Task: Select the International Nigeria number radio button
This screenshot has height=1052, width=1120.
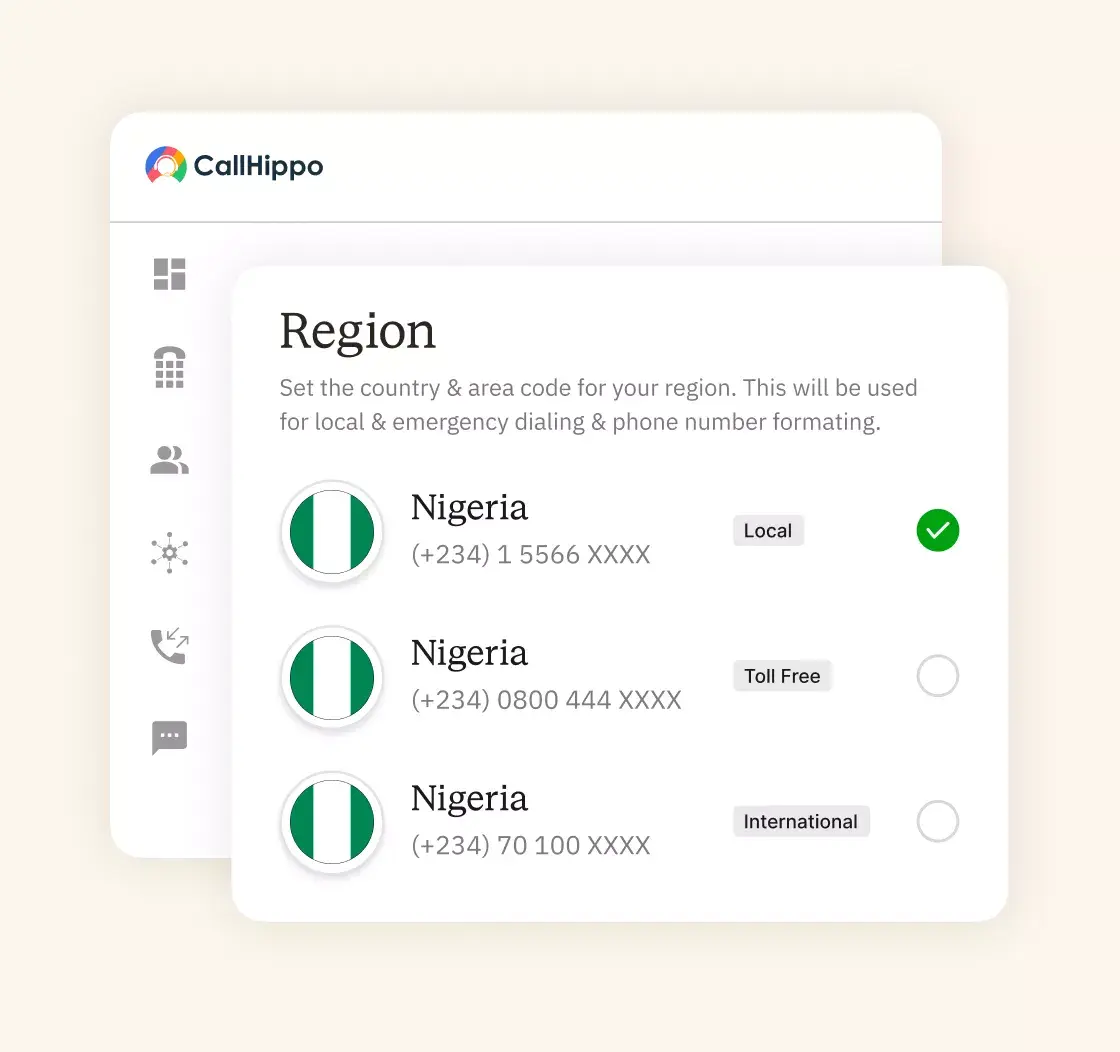Action: (x=937, y=821)
